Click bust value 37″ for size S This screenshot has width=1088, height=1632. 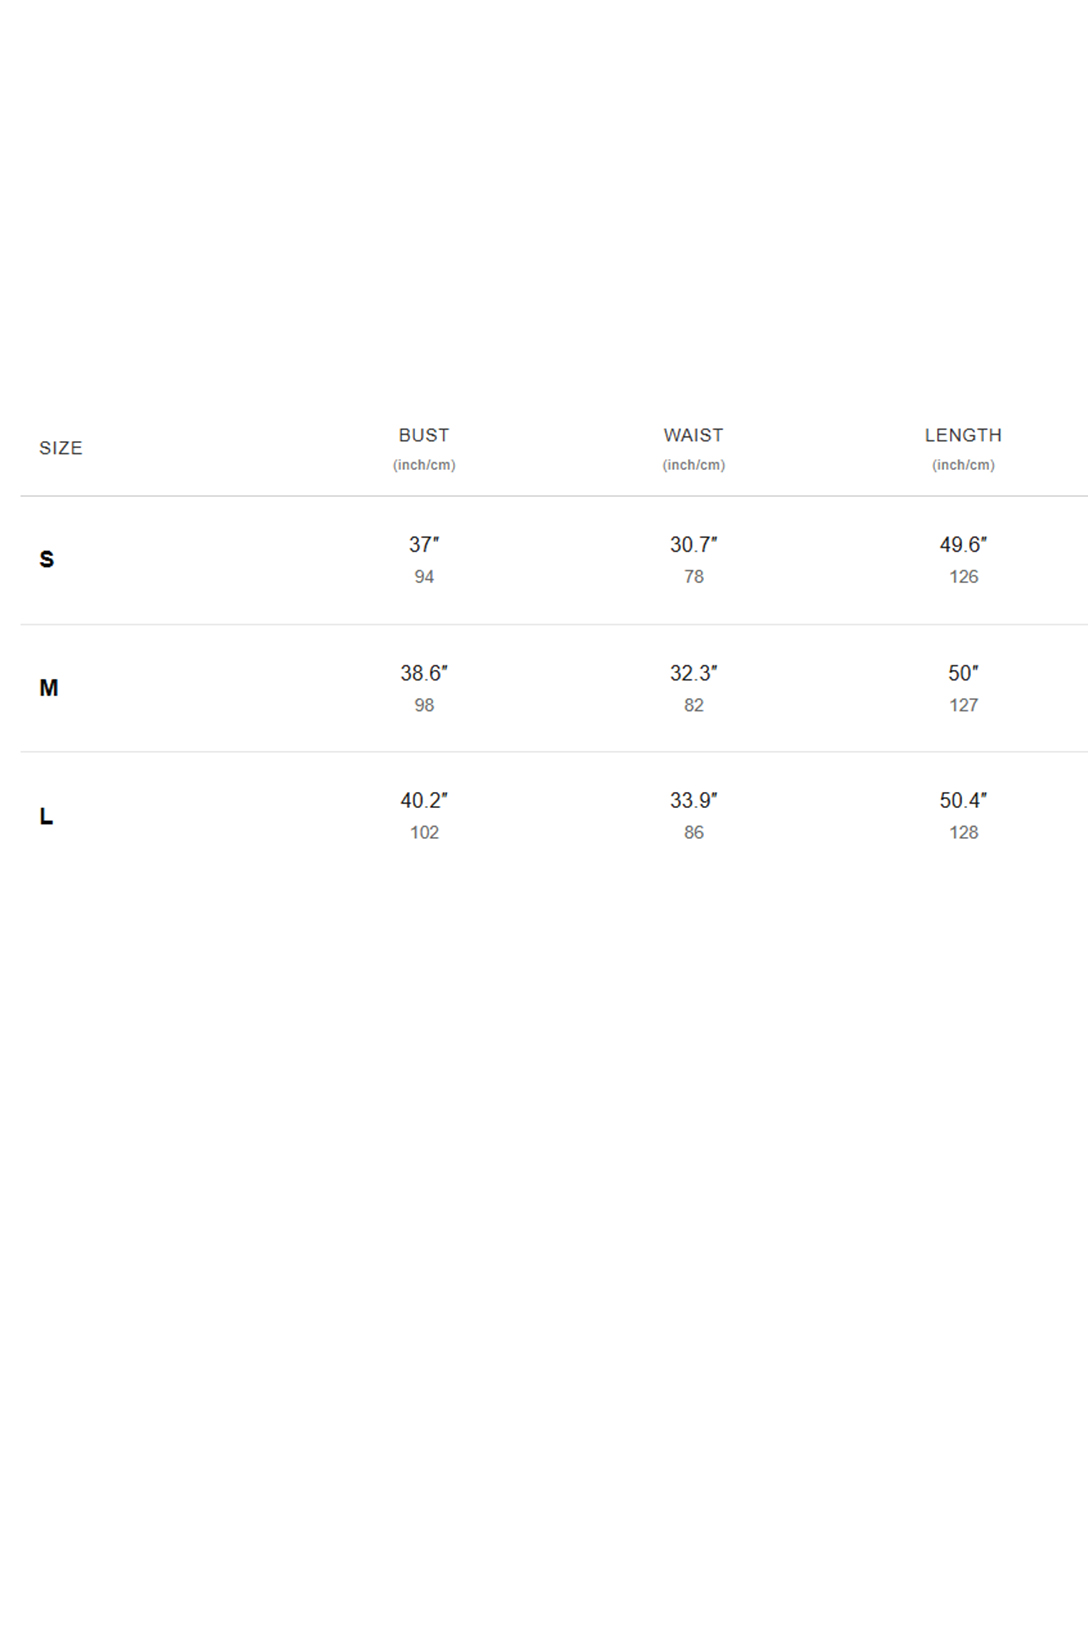pos(424,545)
